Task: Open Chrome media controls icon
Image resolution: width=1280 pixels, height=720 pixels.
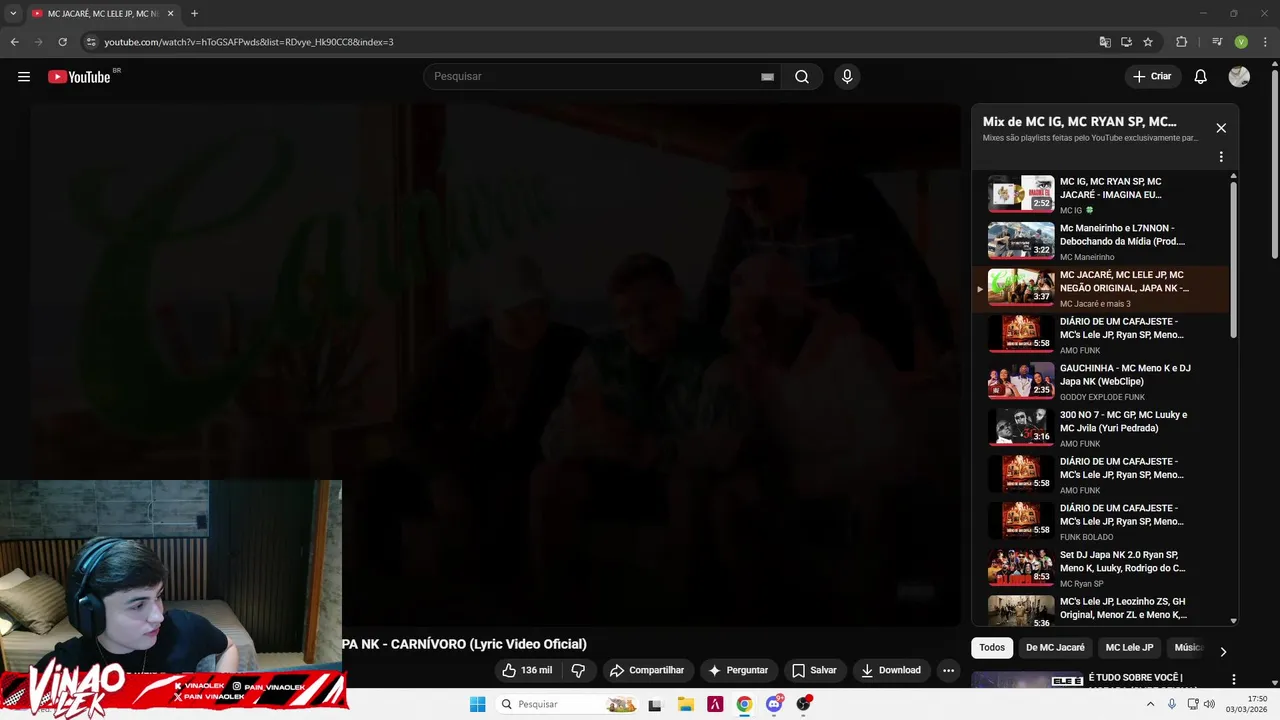Action: pyautogui.click(x=1217, y=42)
